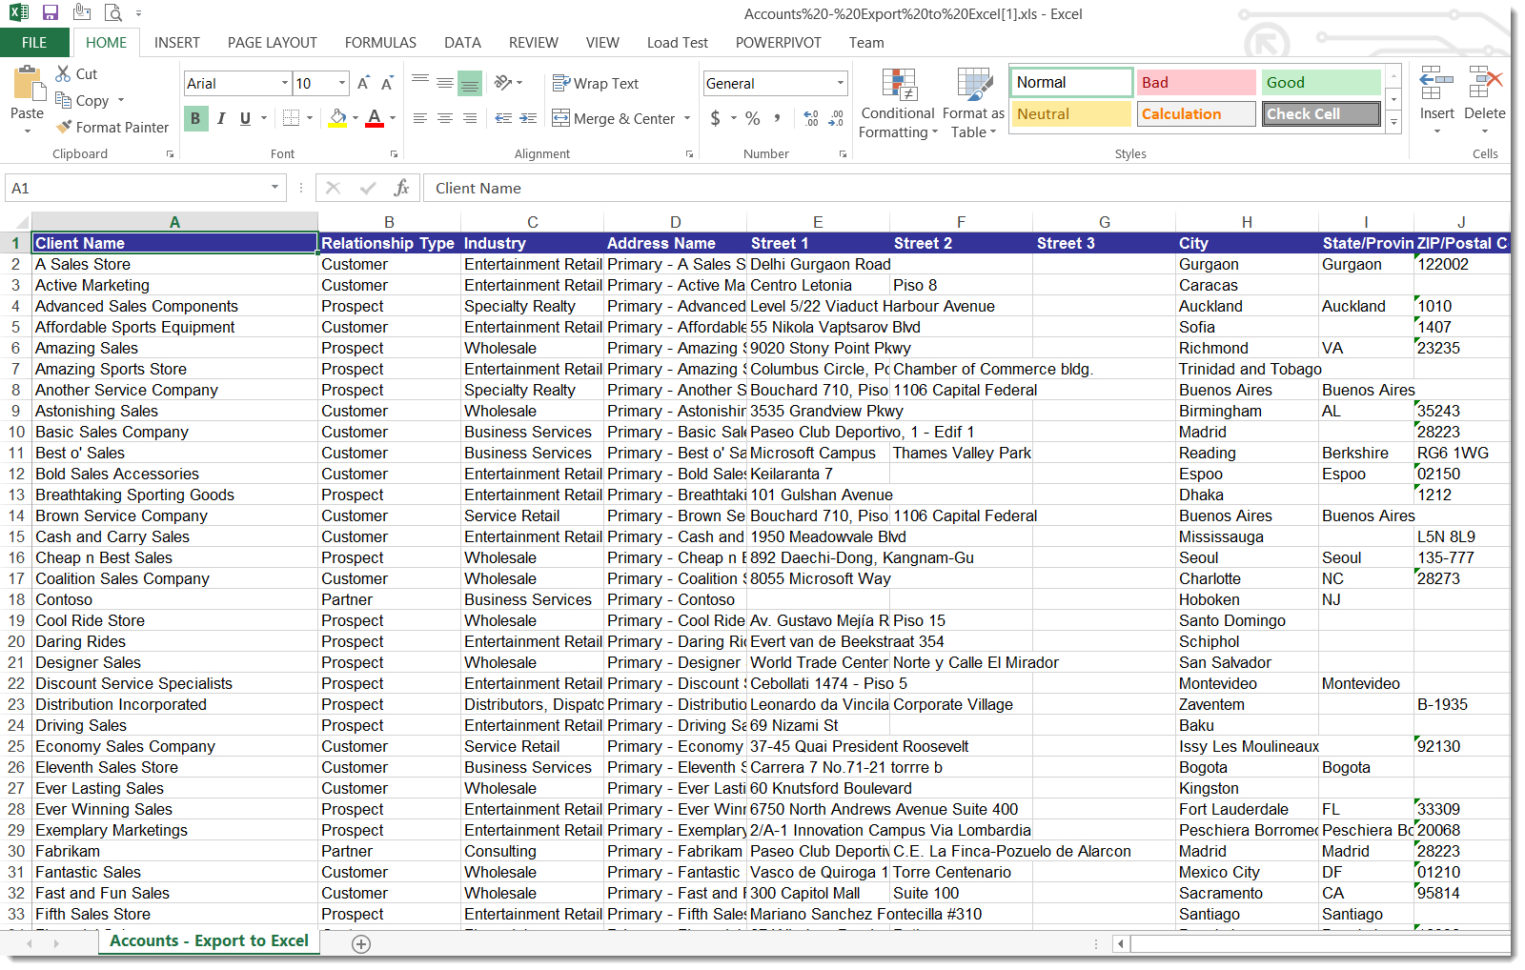The width and height of the screenshot is (1525, 970).
Task: Click the Insert button in the Cells group
Action: [1437, 95]
